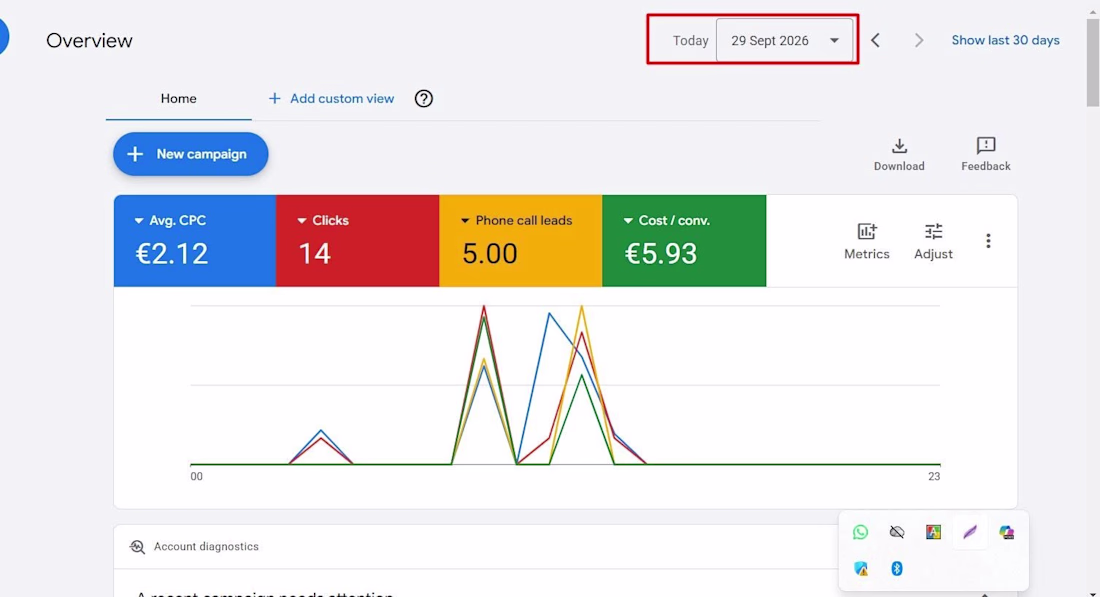The width and height of the screenshot is (1100, 597).
Task: Click the 14 Clicks value
Action: 314,254
